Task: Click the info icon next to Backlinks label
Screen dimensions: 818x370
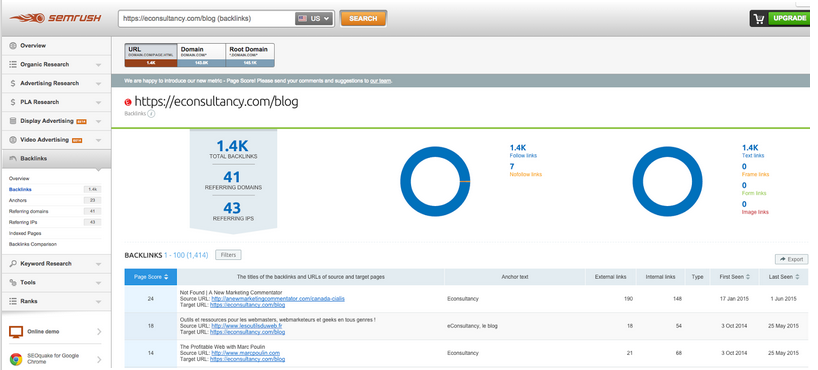Action: (151, 113)
